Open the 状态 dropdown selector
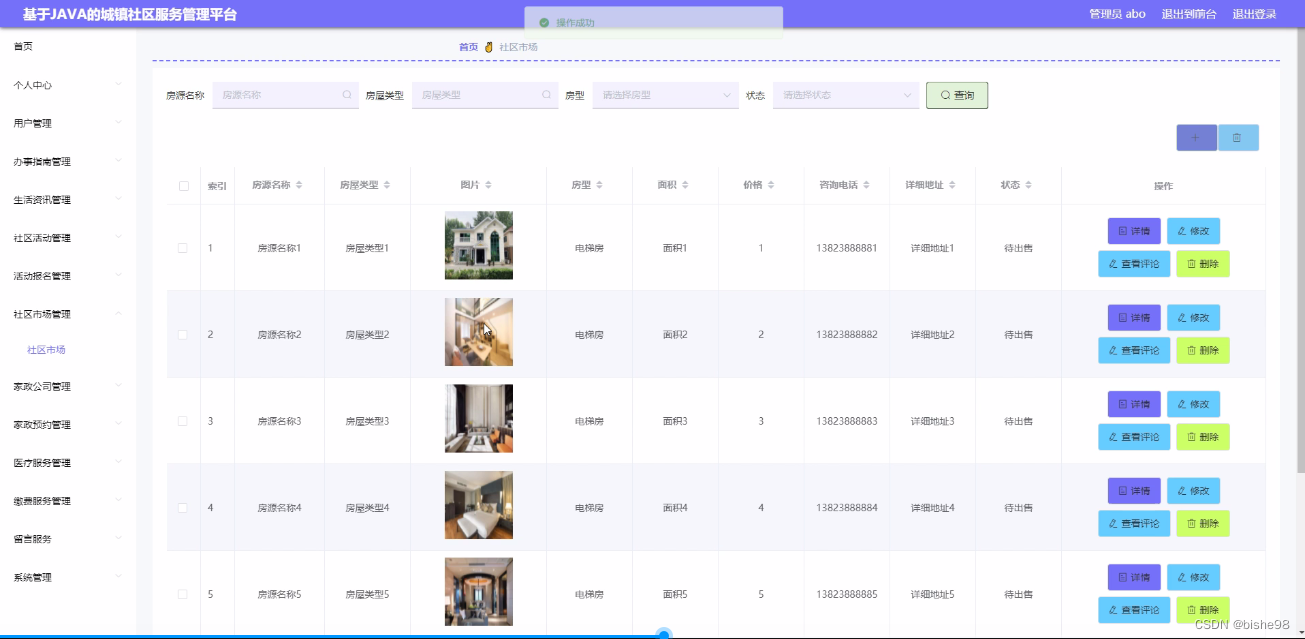Screen dimensions: 1305x639 845,95
